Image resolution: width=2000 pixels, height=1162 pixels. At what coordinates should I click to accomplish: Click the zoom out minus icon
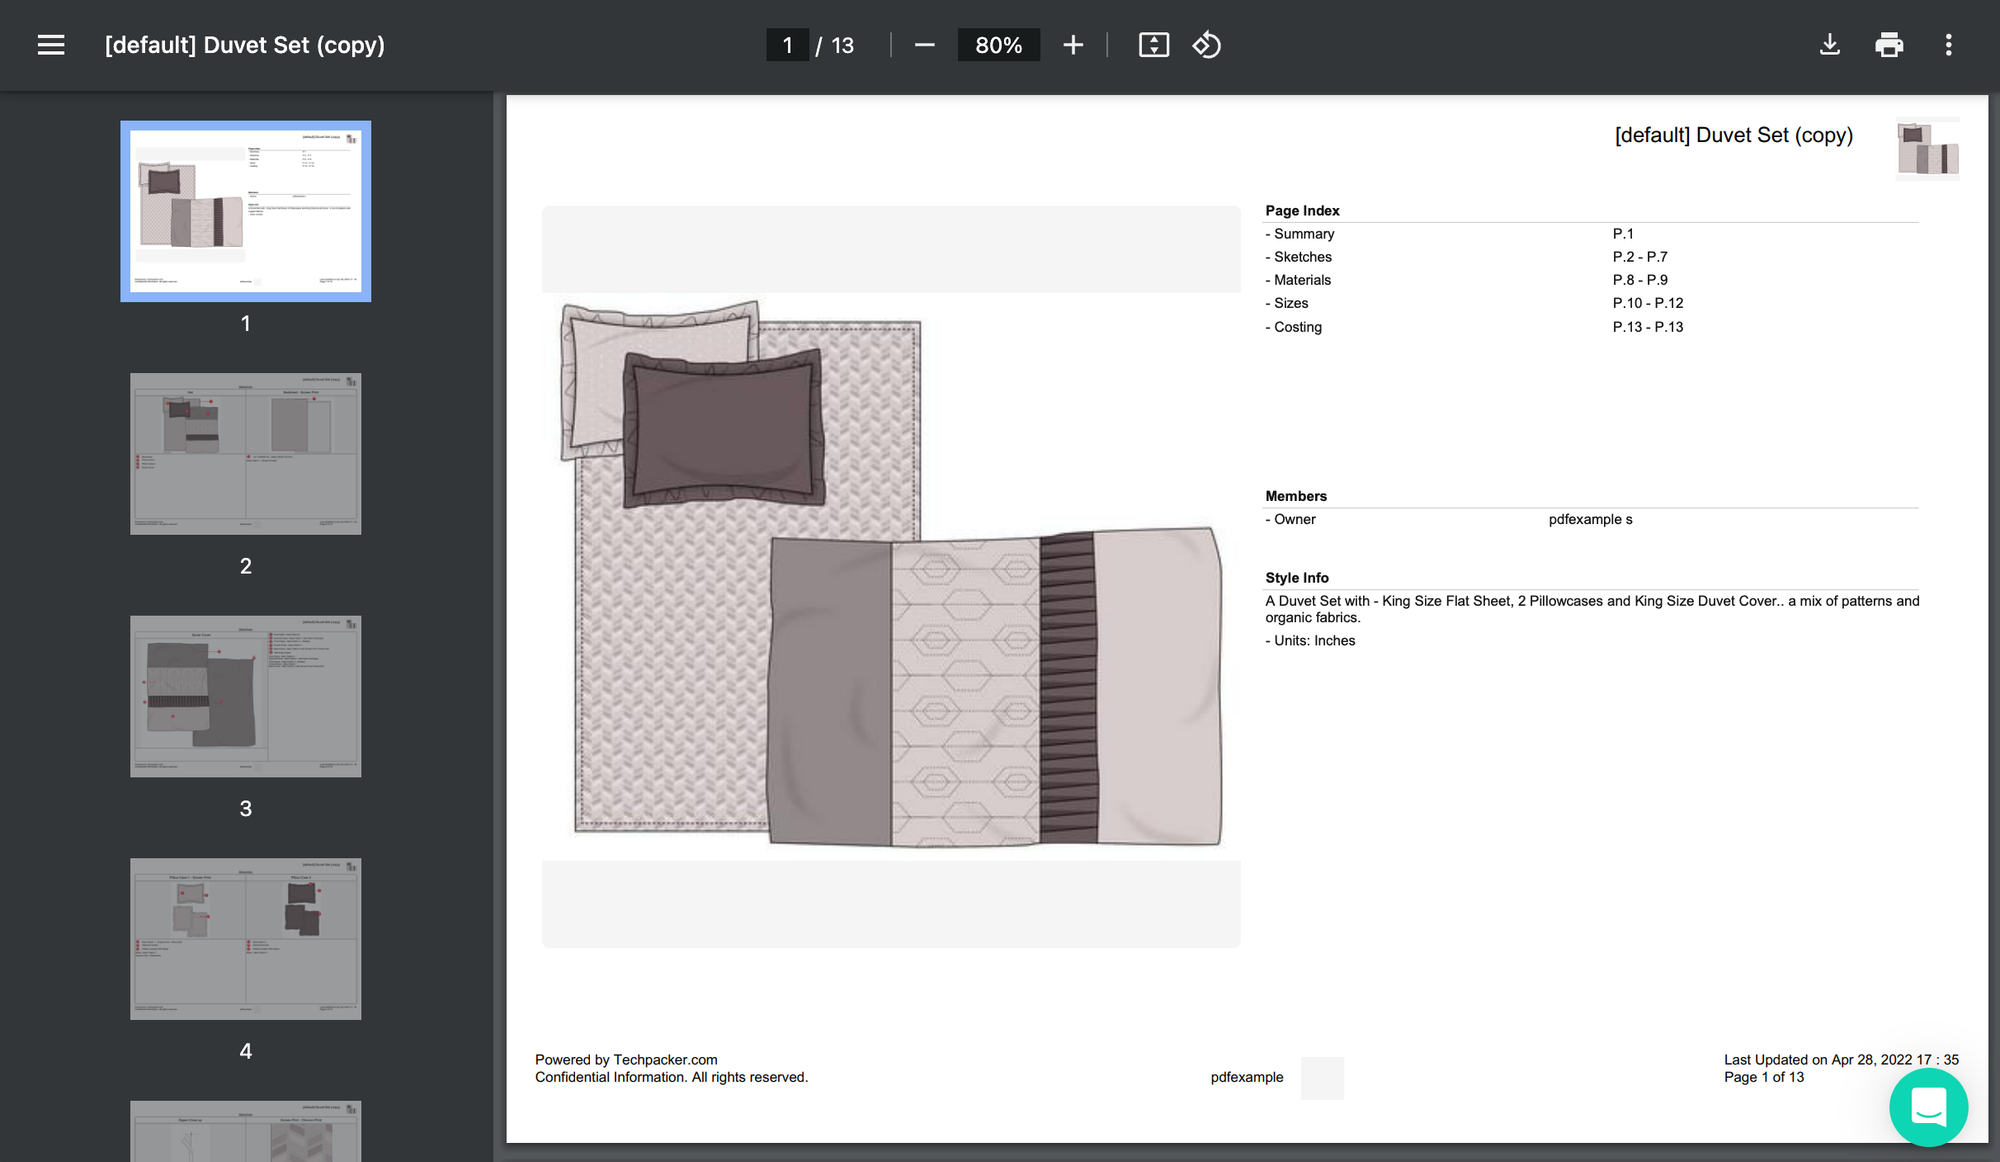point(924,45)
